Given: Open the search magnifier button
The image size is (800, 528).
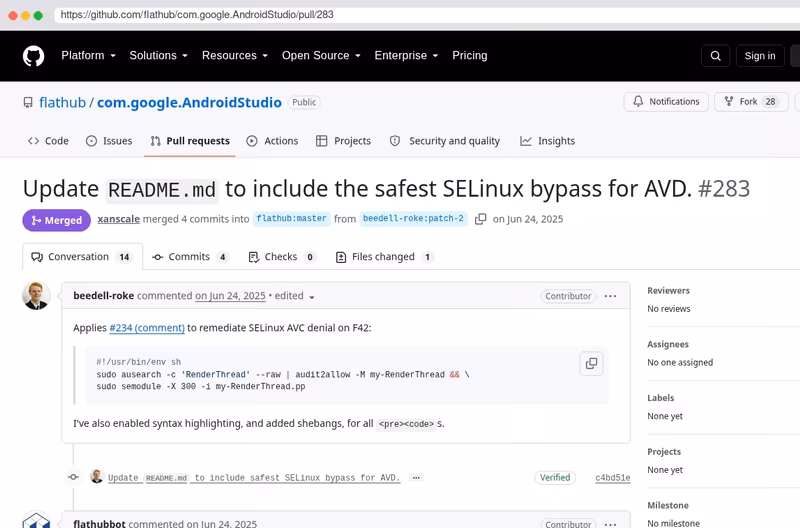Looking at the screenshot, I should [715, 56].
